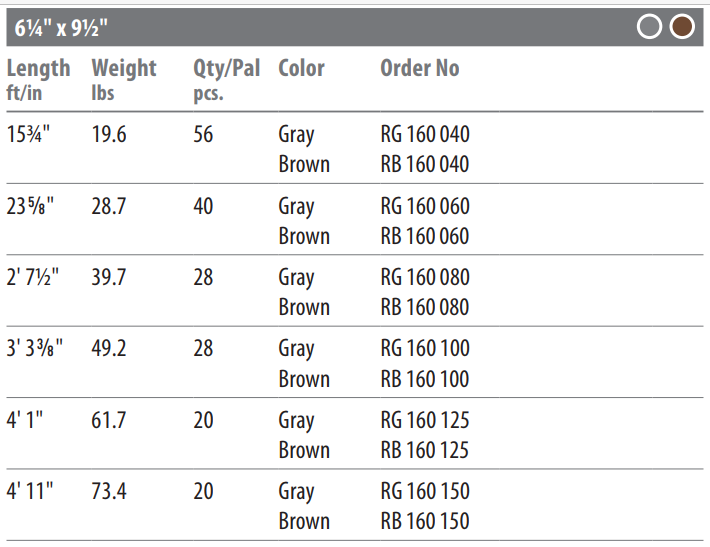Select order number RB 160 040
This screenshot has height=547, width=710.
click(425, 164)
